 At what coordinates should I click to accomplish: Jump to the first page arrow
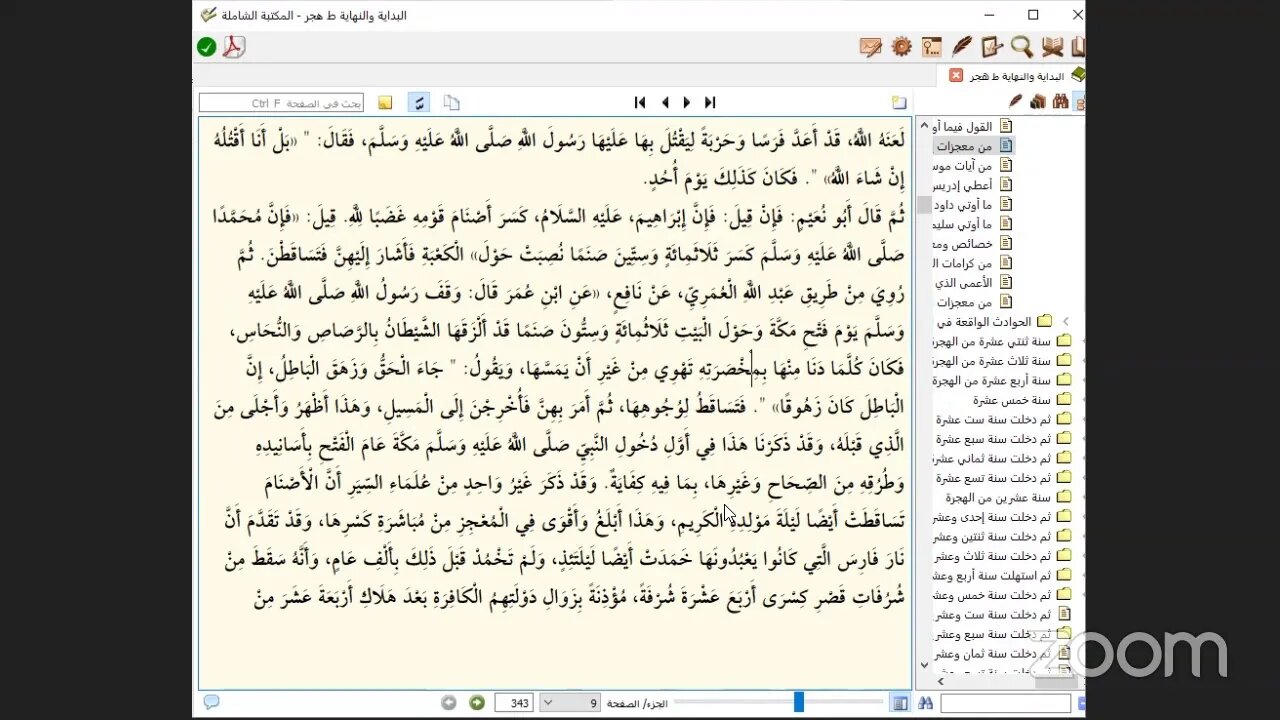[x=640, y=102]
